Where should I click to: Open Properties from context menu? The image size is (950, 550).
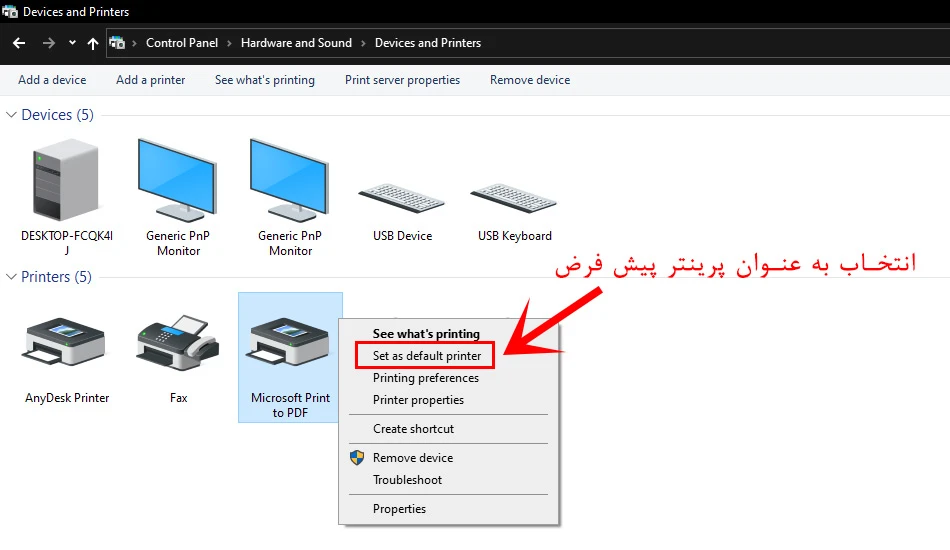pos(399,509)
